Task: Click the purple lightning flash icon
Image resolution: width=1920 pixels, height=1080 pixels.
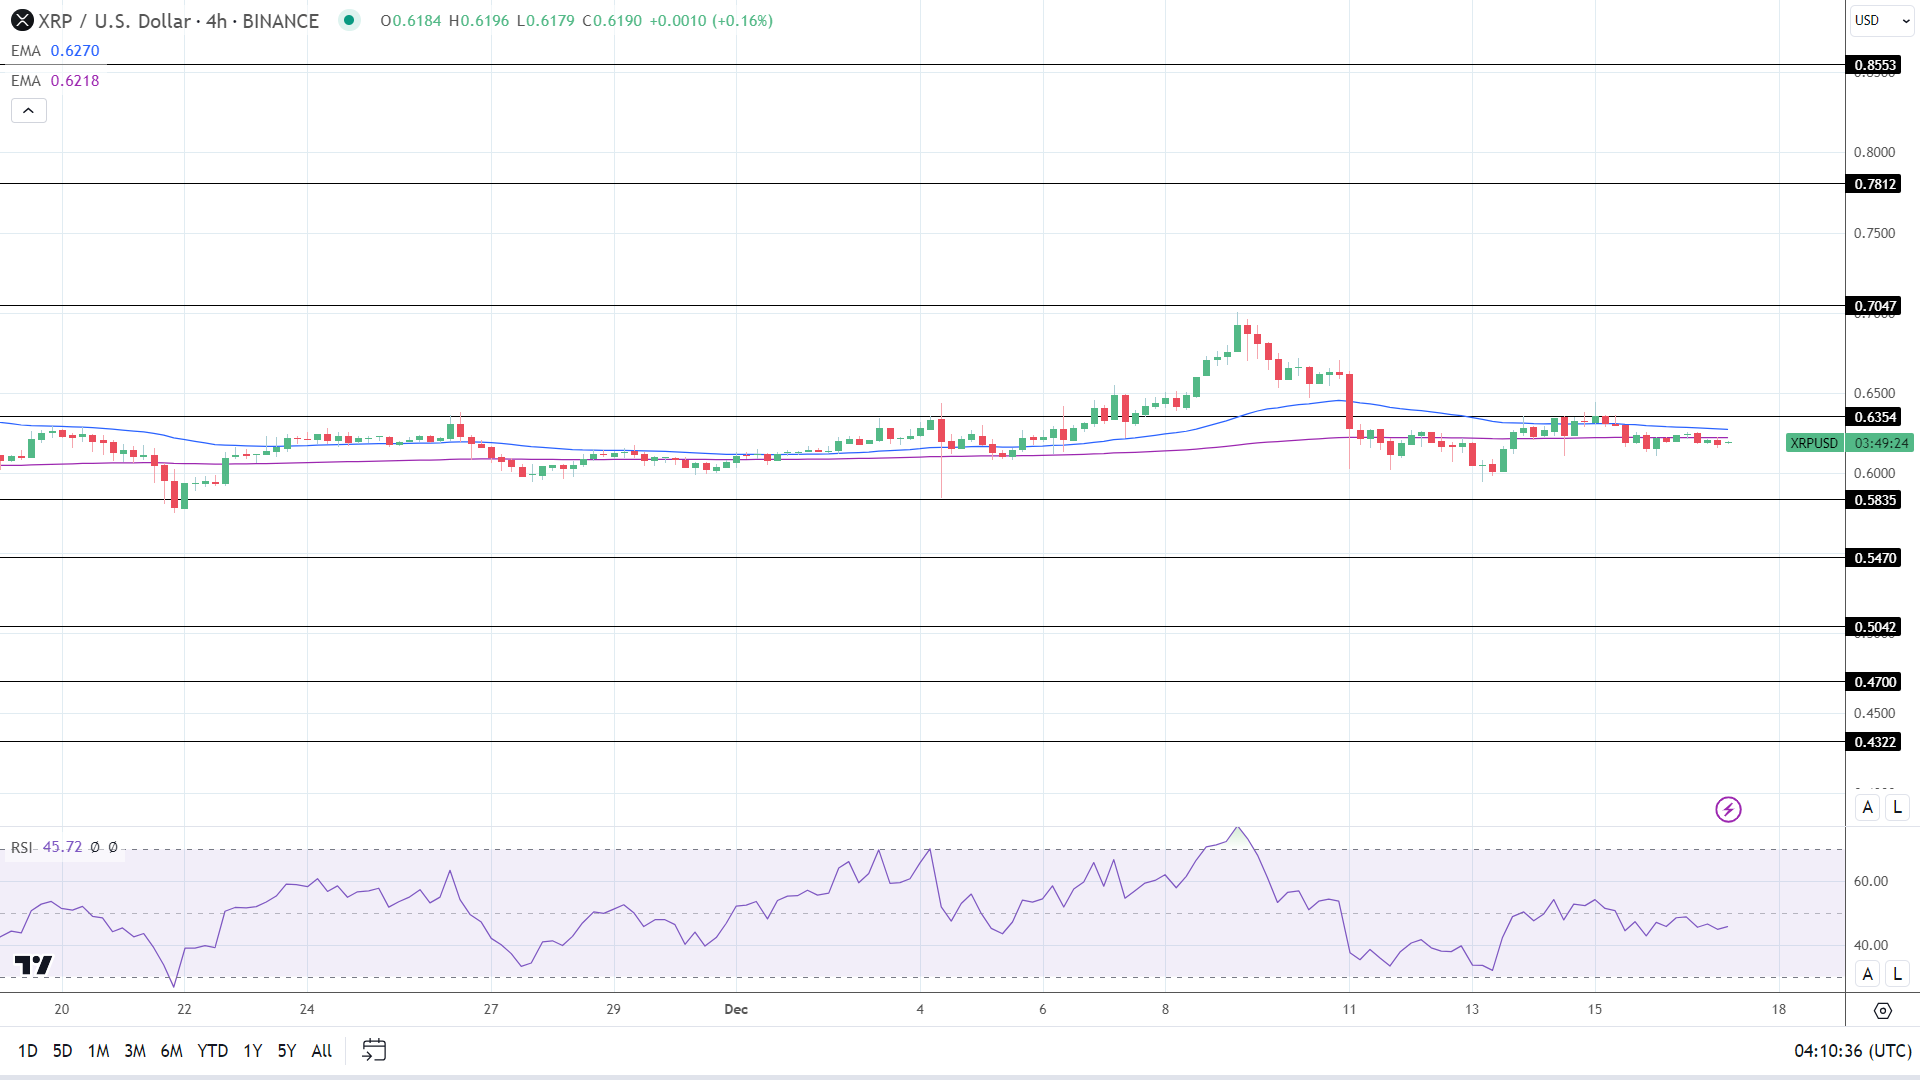Action: pyautogui.click(x=1728, y=809)
